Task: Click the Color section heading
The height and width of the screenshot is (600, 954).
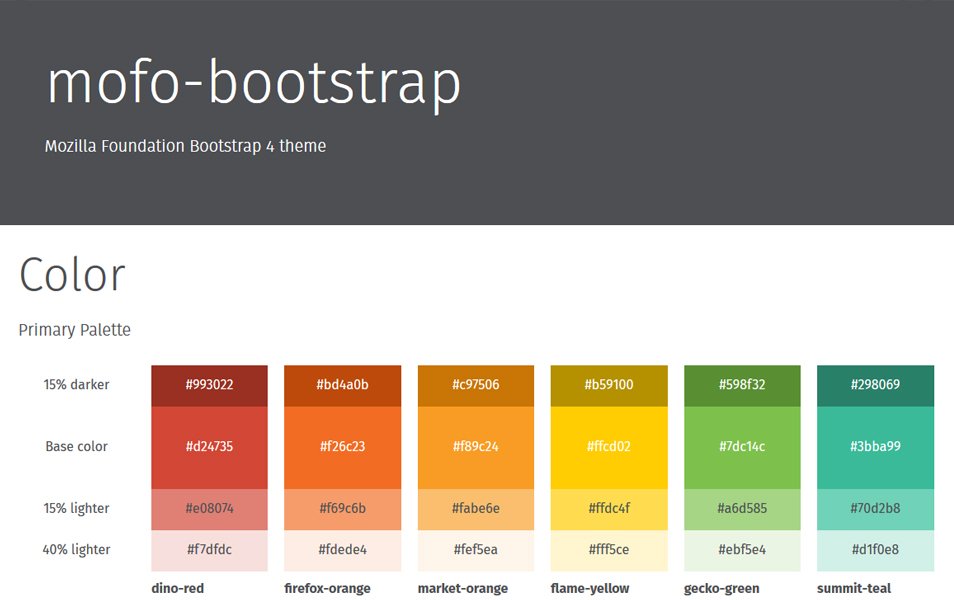Action: pos(72,275)
